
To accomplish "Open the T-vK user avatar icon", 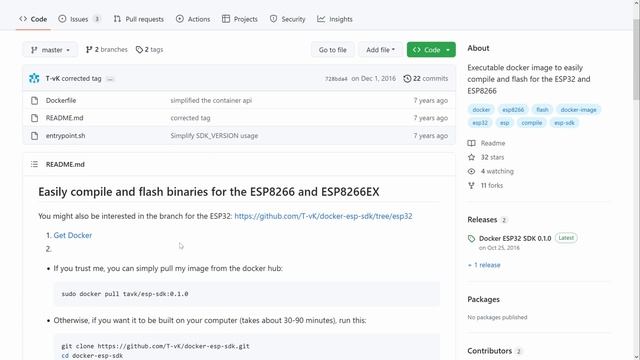I will 34,78.
